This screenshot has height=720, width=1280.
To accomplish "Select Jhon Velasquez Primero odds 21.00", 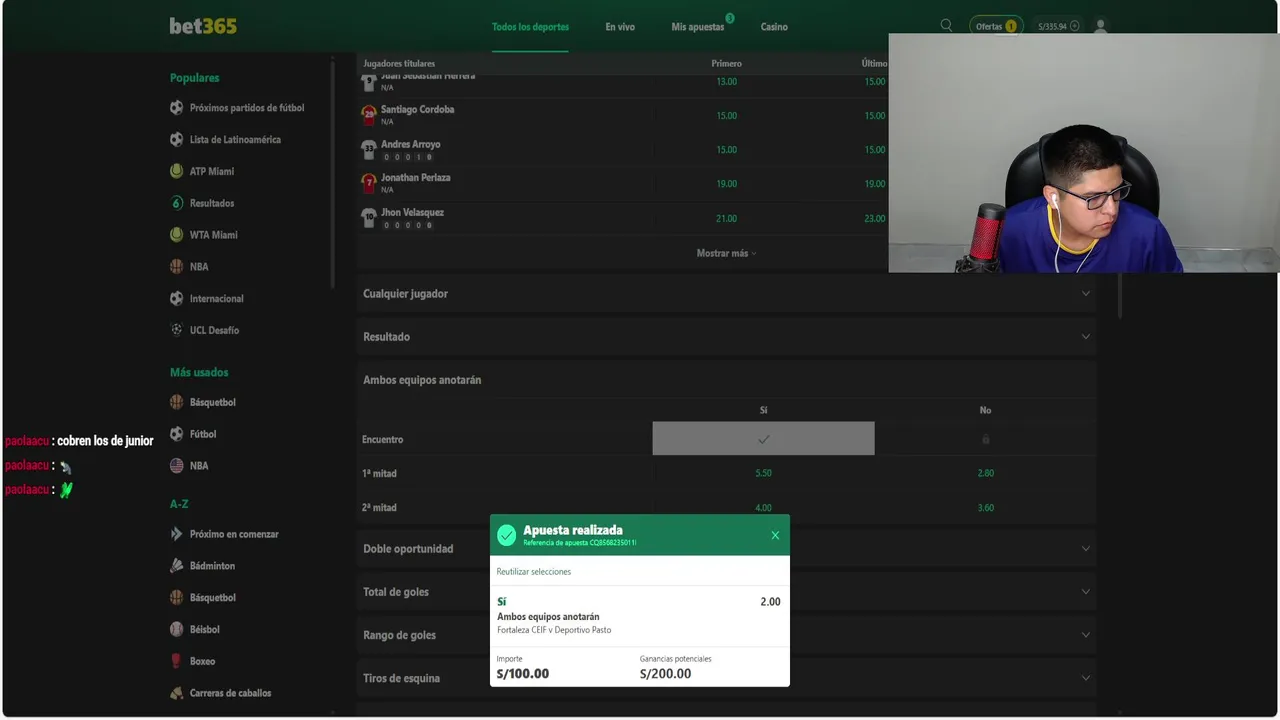I will [727, 218].
